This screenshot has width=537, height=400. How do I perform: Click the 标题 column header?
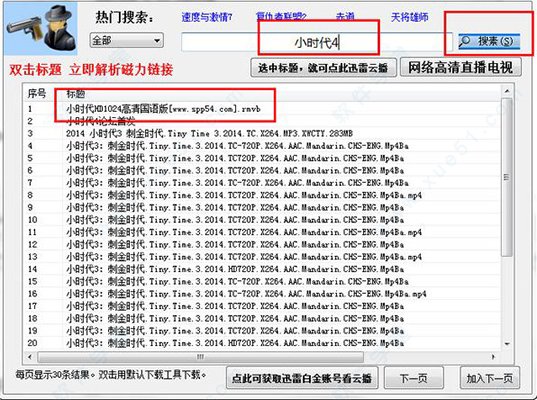(76, 94)
